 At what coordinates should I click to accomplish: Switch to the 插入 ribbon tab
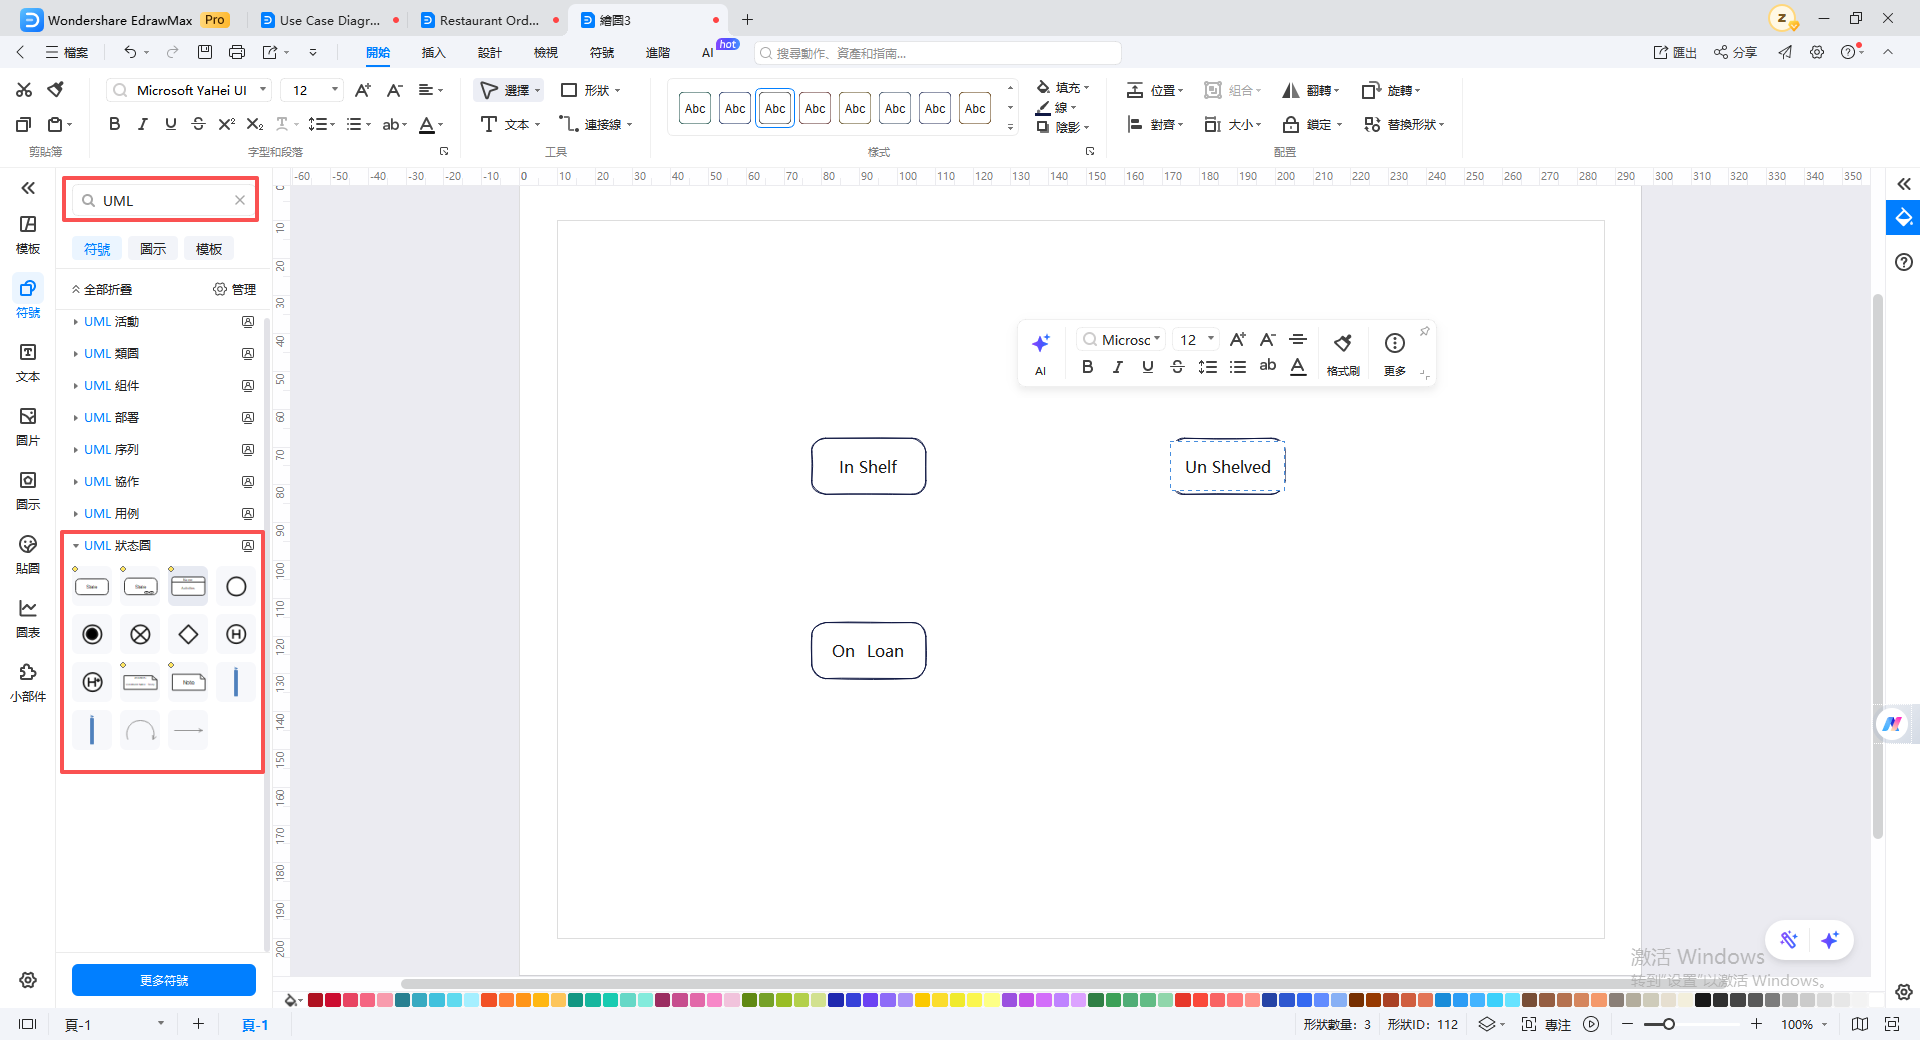433,52
